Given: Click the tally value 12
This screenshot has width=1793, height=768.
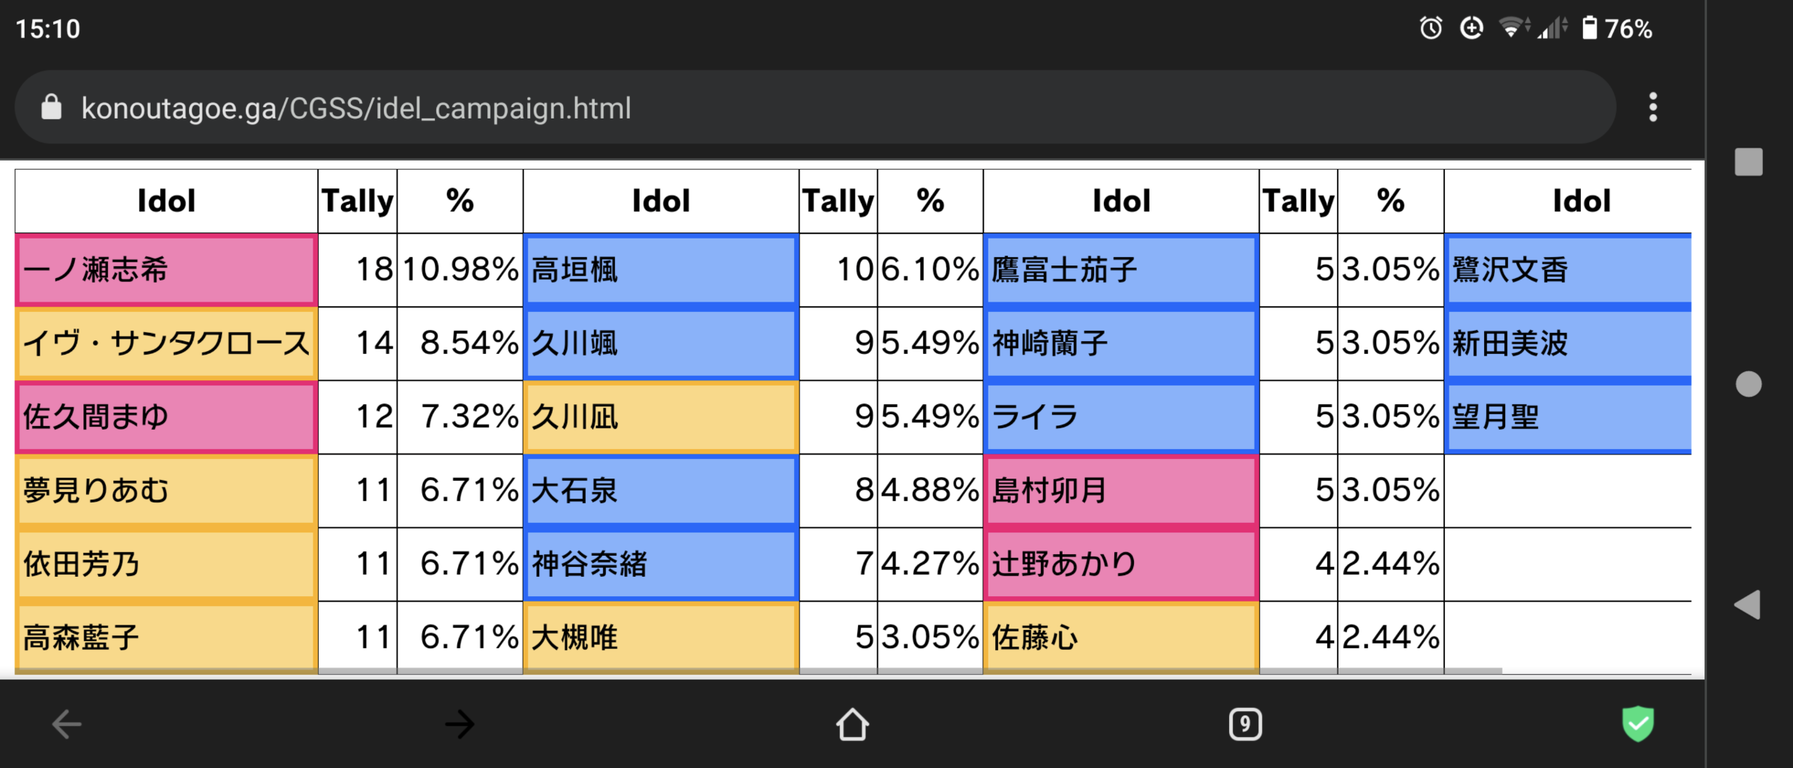Looking at the screenshot, I should click(x=357, y=417).
